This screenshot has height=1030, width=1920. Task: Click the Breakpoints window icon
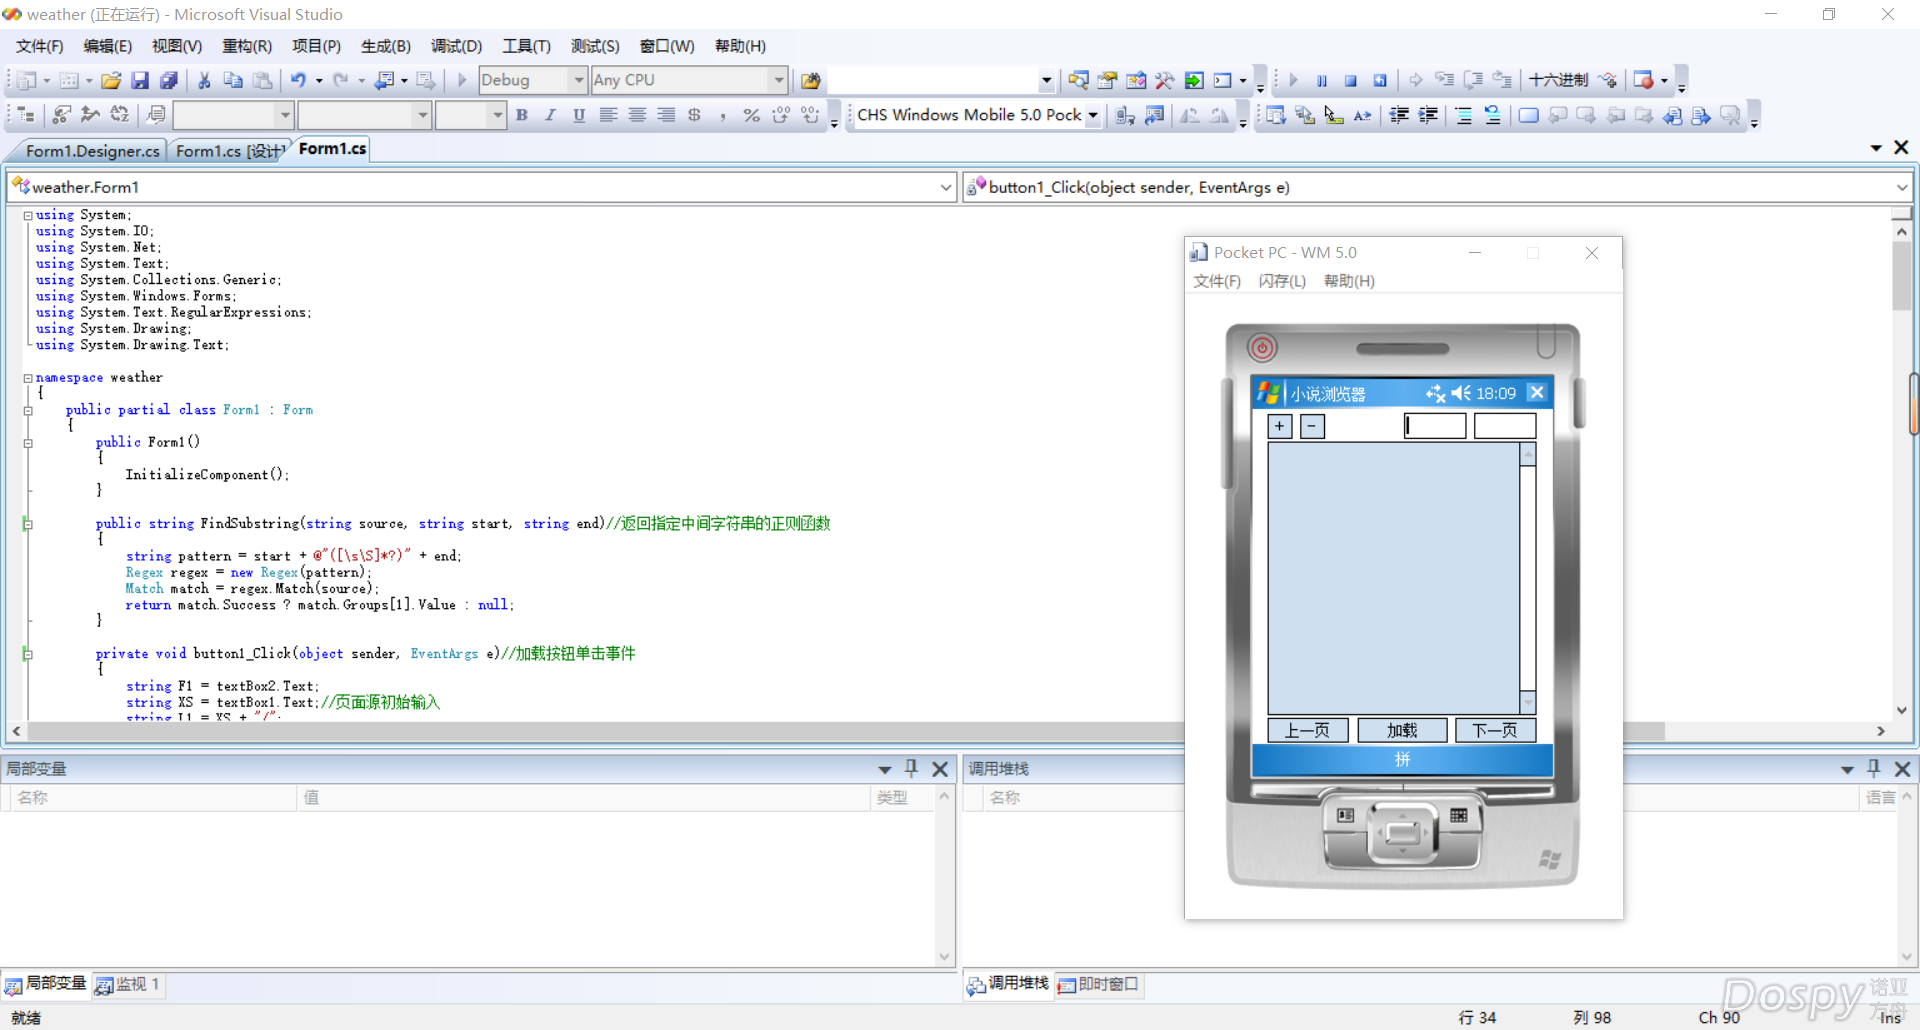click(1643, 80)
